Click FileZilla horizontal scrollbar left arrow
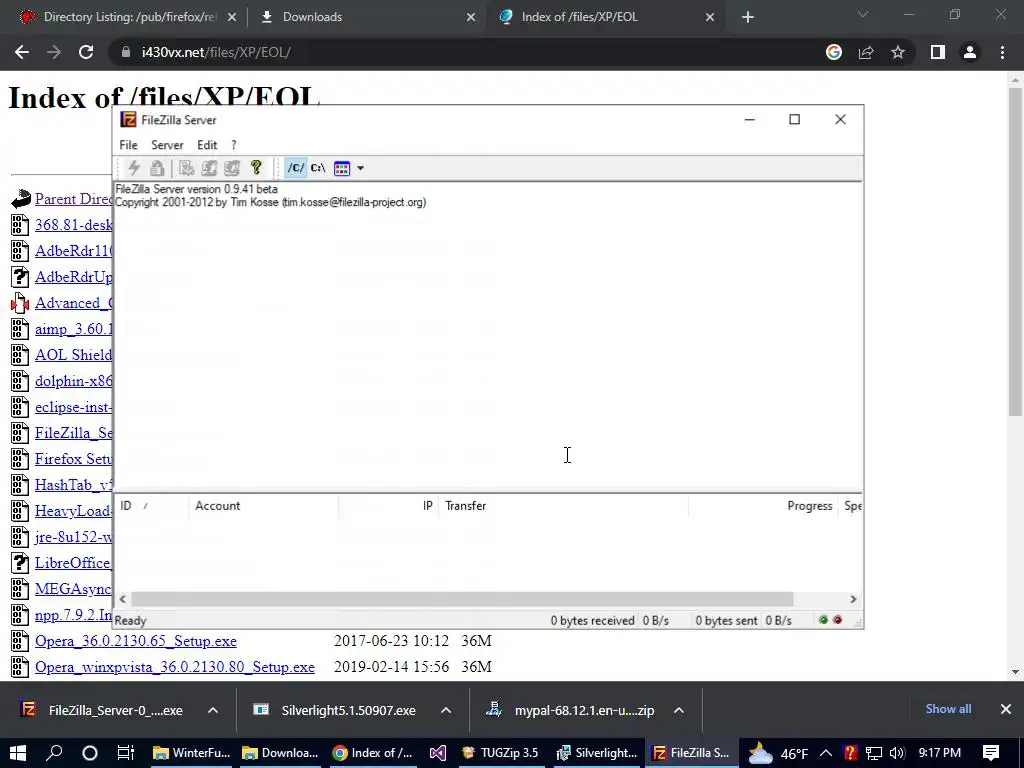This screenshot has height=768, width=1024. [123, 600]
